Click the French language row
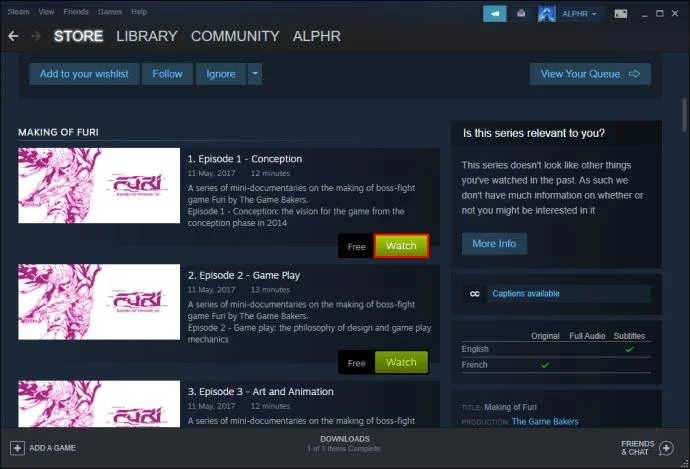The height and width of the screenshot is (469, 690). 556,365
